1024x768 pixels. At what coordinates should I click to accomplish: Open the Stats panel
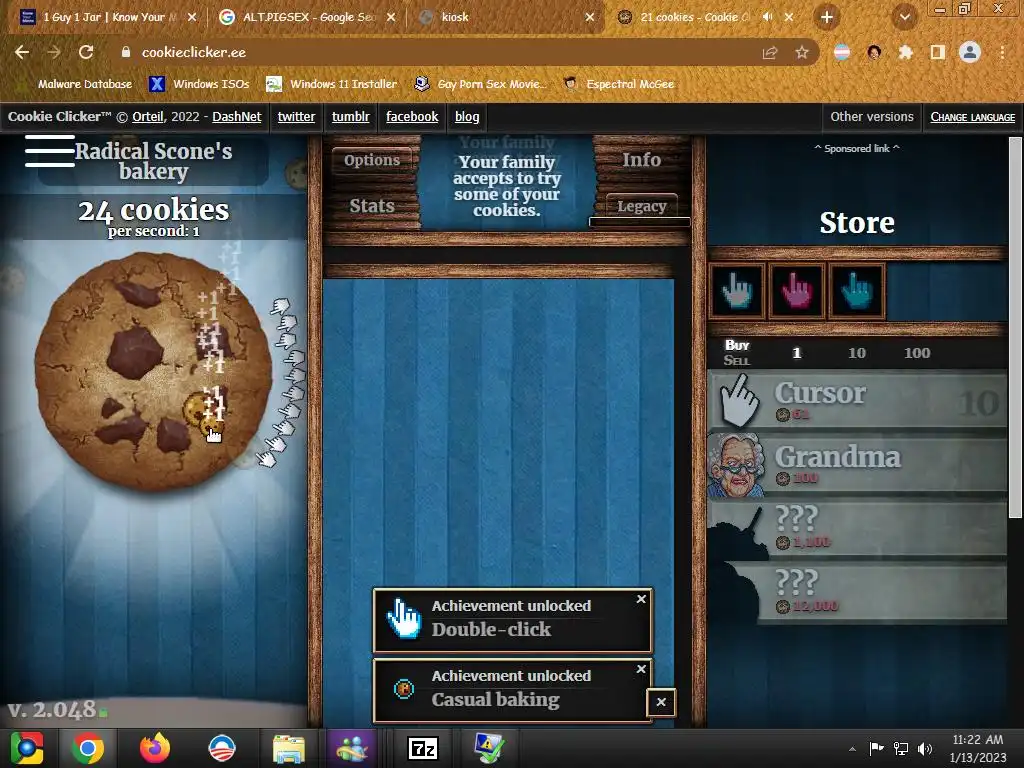(x=372, y=206)
